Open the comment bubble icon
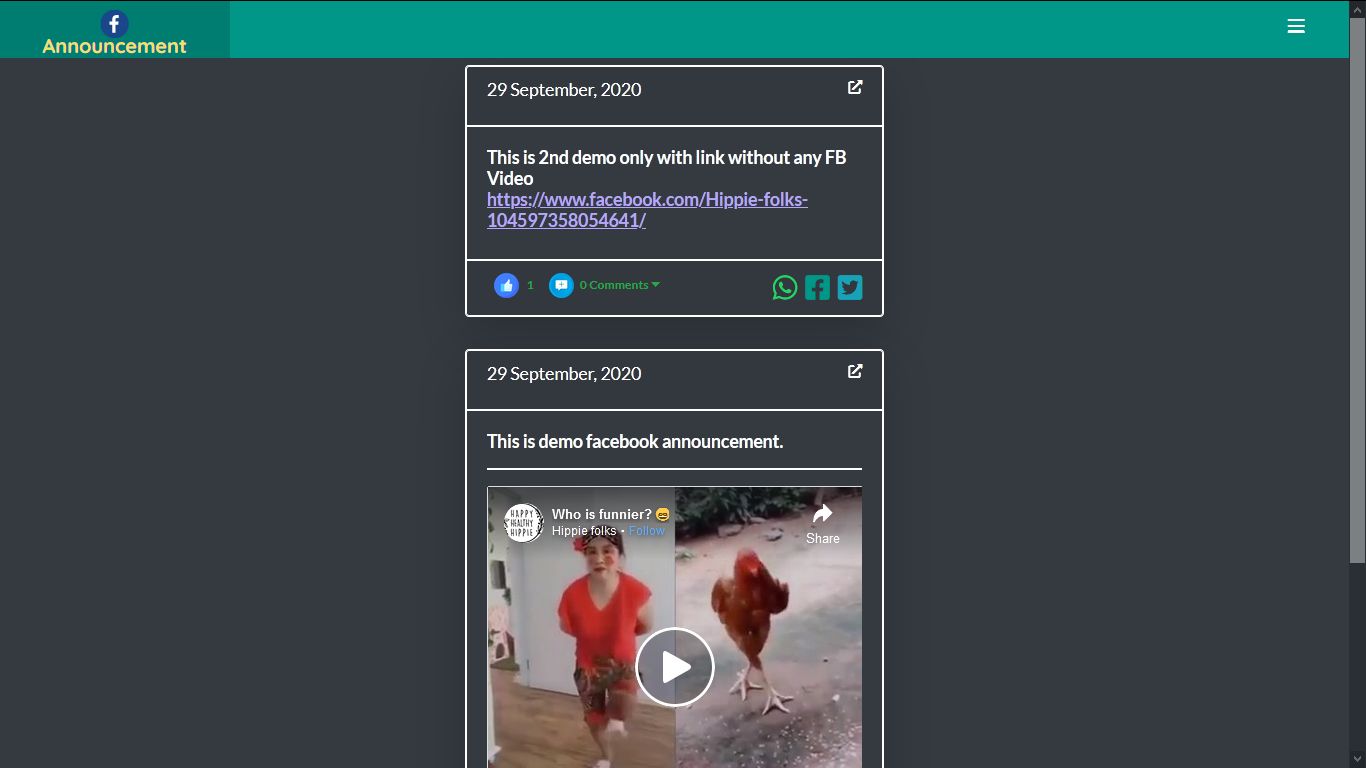1366x768 pixels. [x=561, y=285]
